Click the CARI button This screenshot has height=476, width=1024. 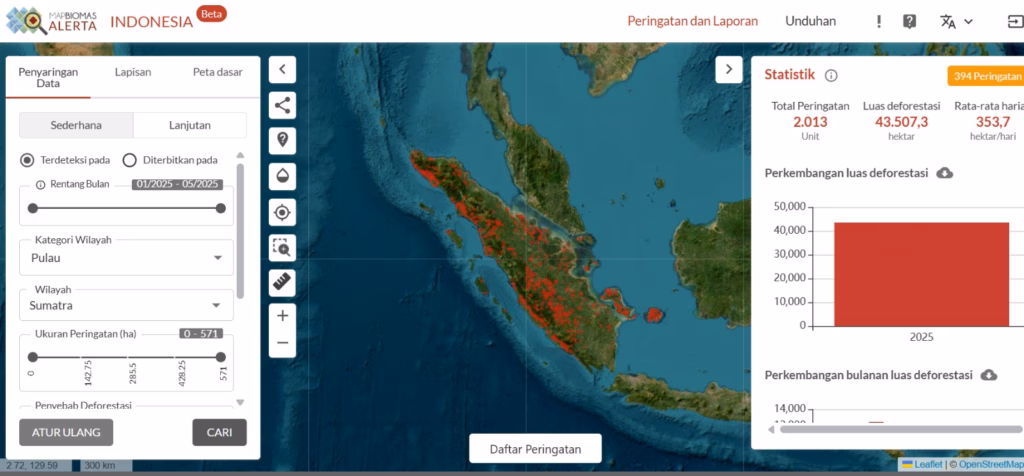(219, 432)
